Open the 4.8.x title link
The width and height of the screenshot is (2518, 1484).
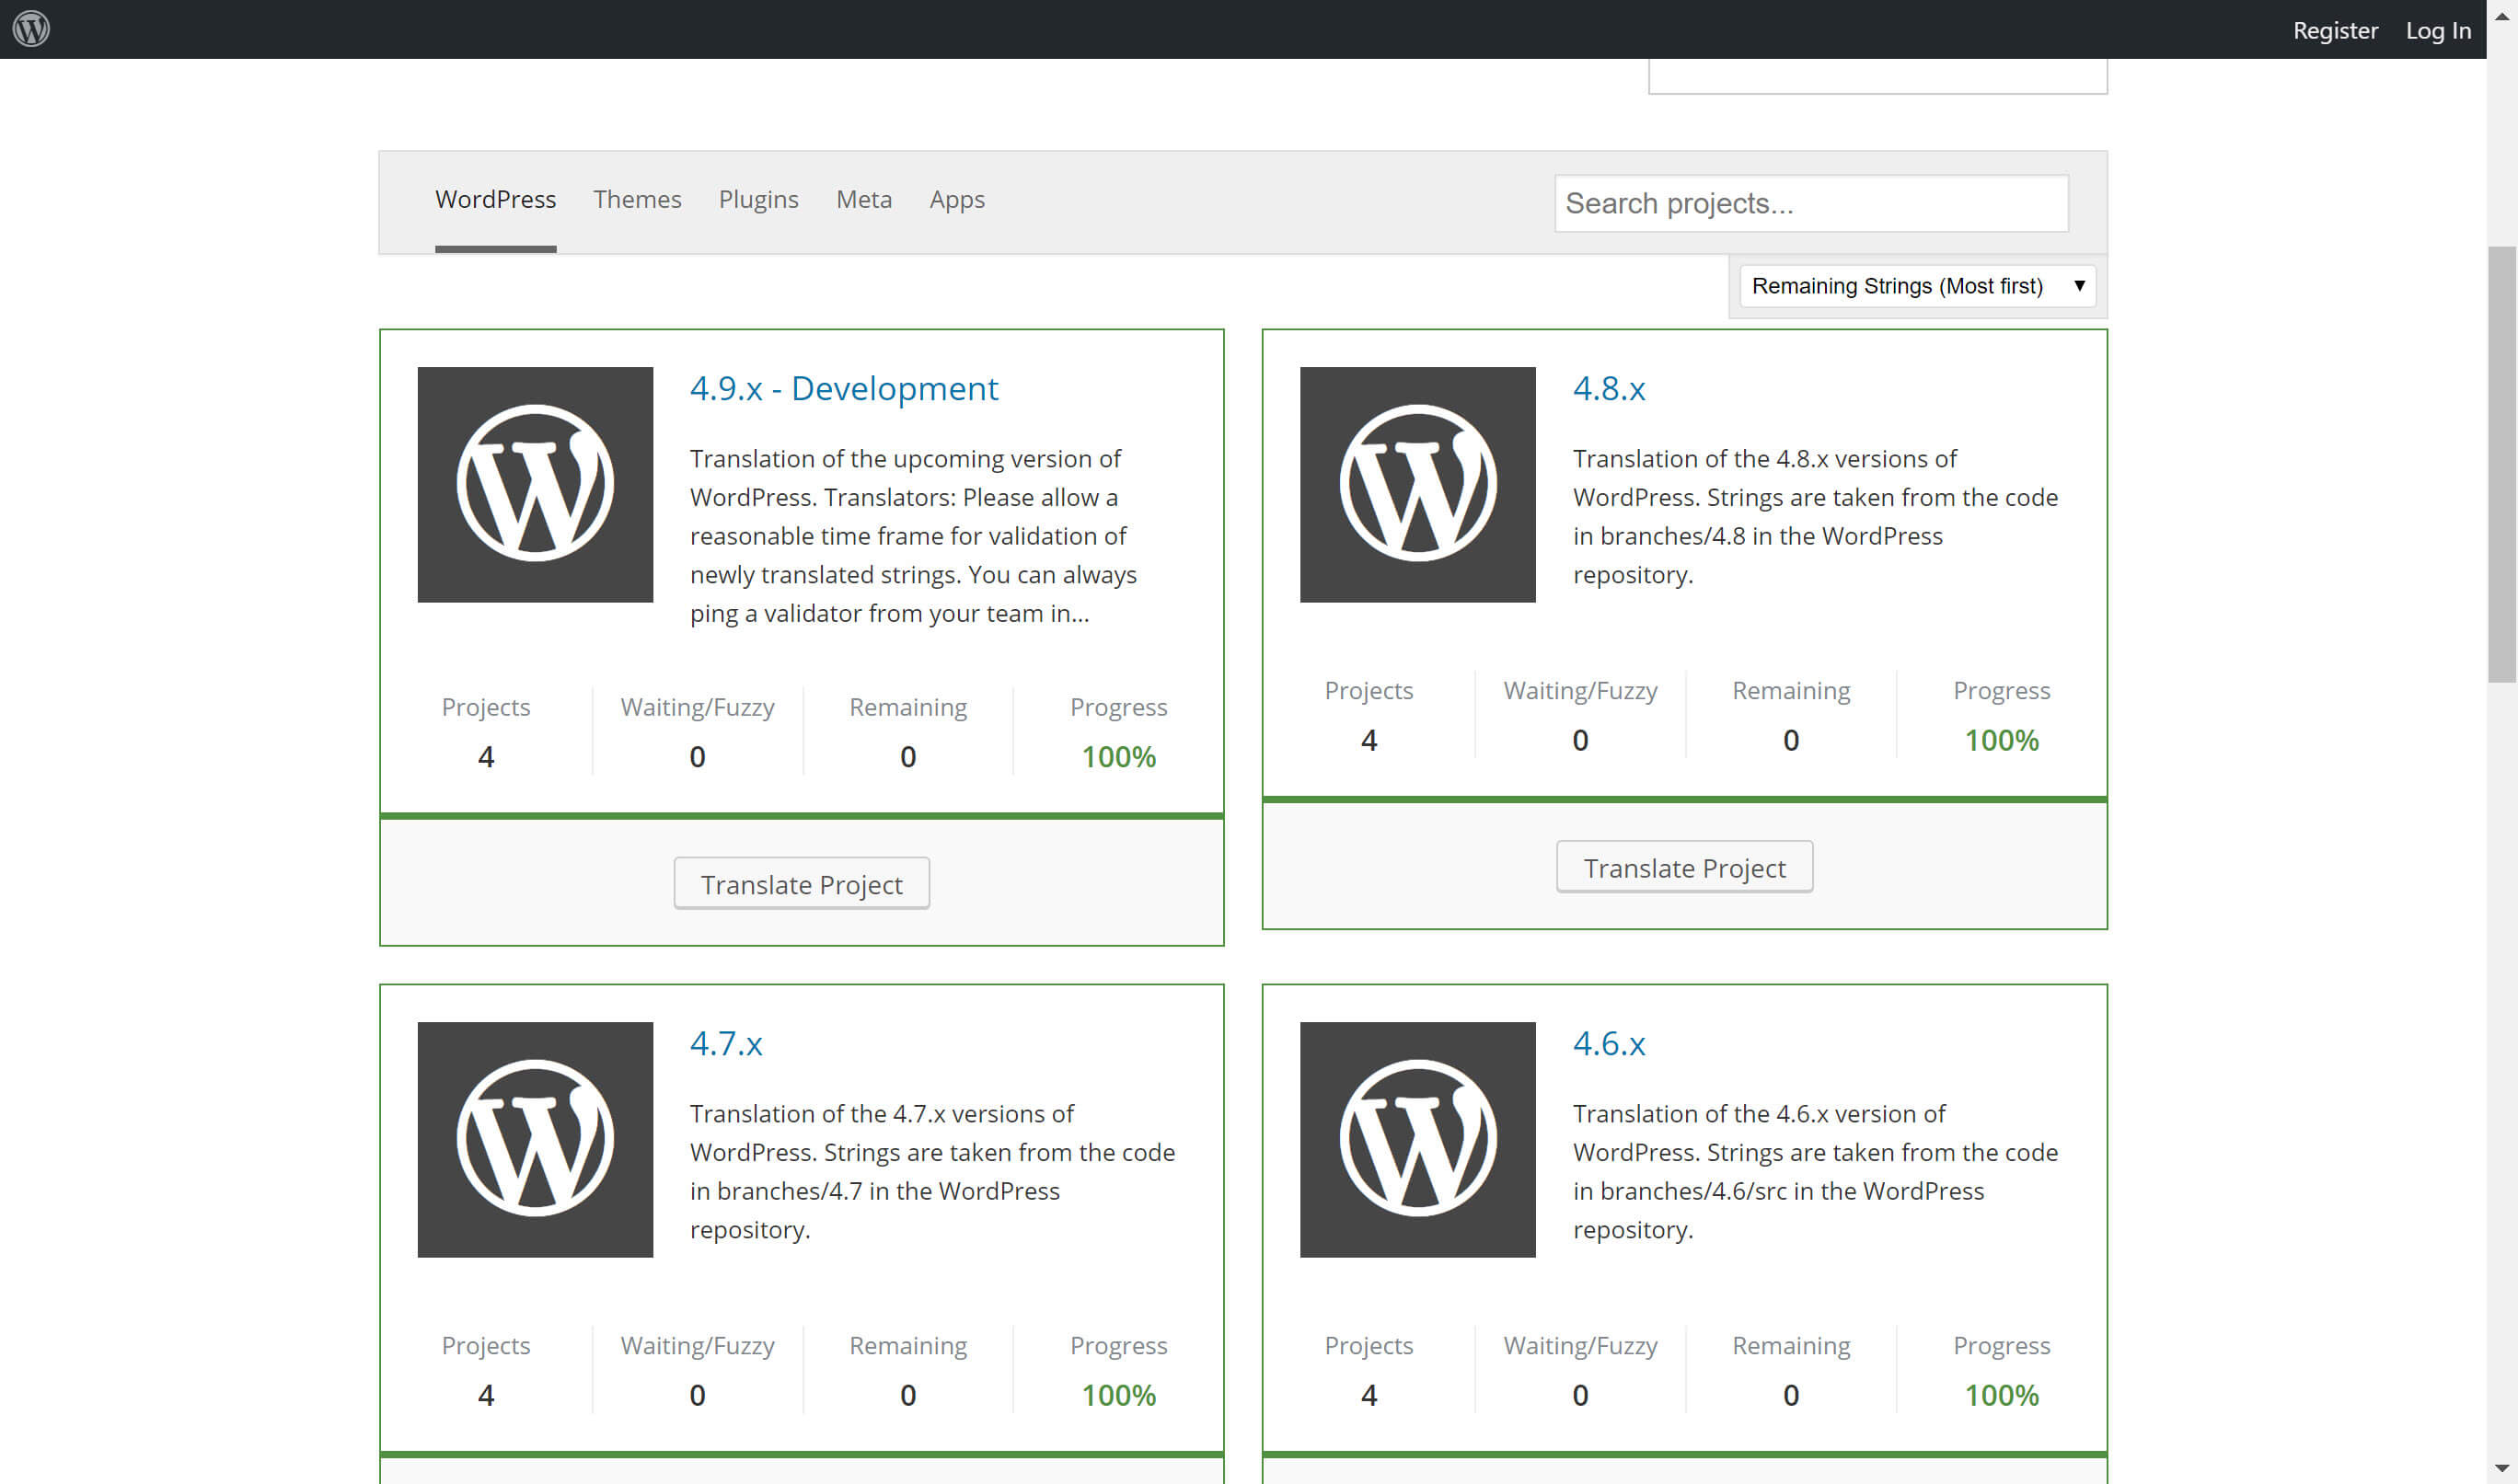[1608, 388]
